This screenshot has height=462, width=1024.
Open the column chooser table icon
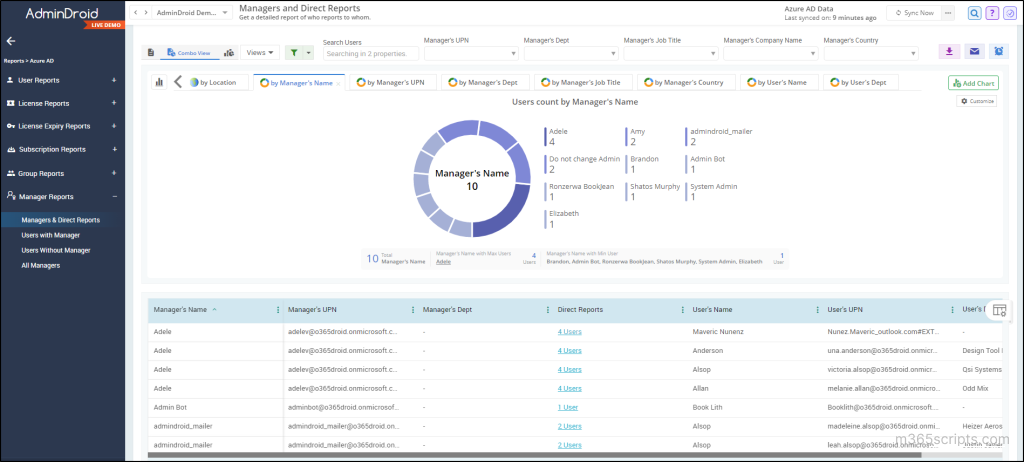point(999,311)
